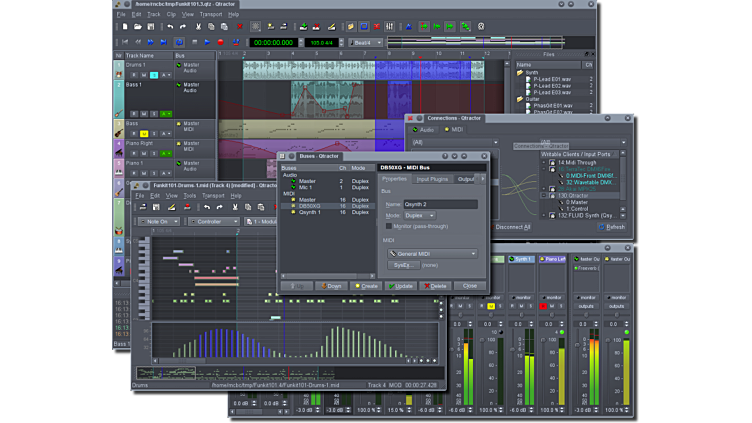Screen dimensions: 752x423
Task: Click the Fast Forward transport button
Action: point(151,42)
